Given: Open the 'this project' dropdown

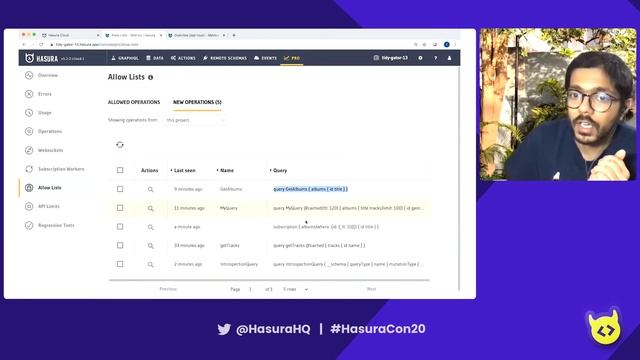Looking at the screenshot, I should coord(195,120).
